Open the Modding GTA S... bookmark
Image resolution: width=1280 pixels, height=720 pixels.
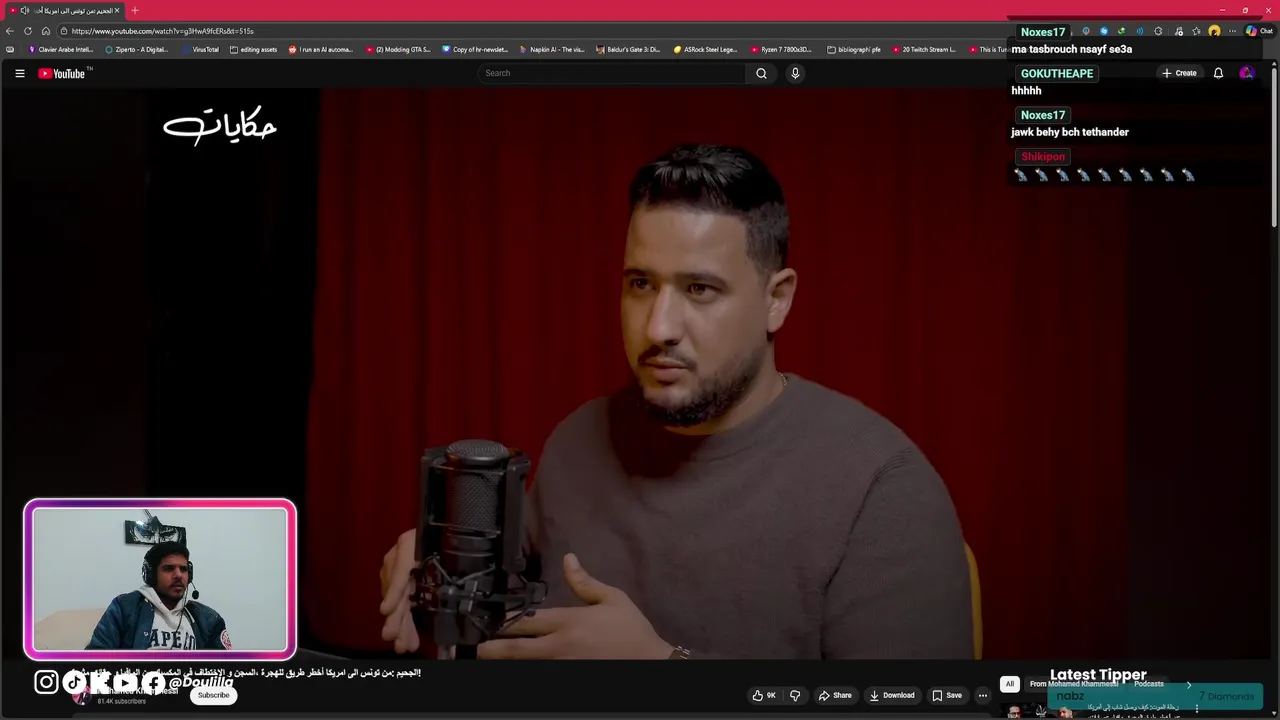pos(398,49)
